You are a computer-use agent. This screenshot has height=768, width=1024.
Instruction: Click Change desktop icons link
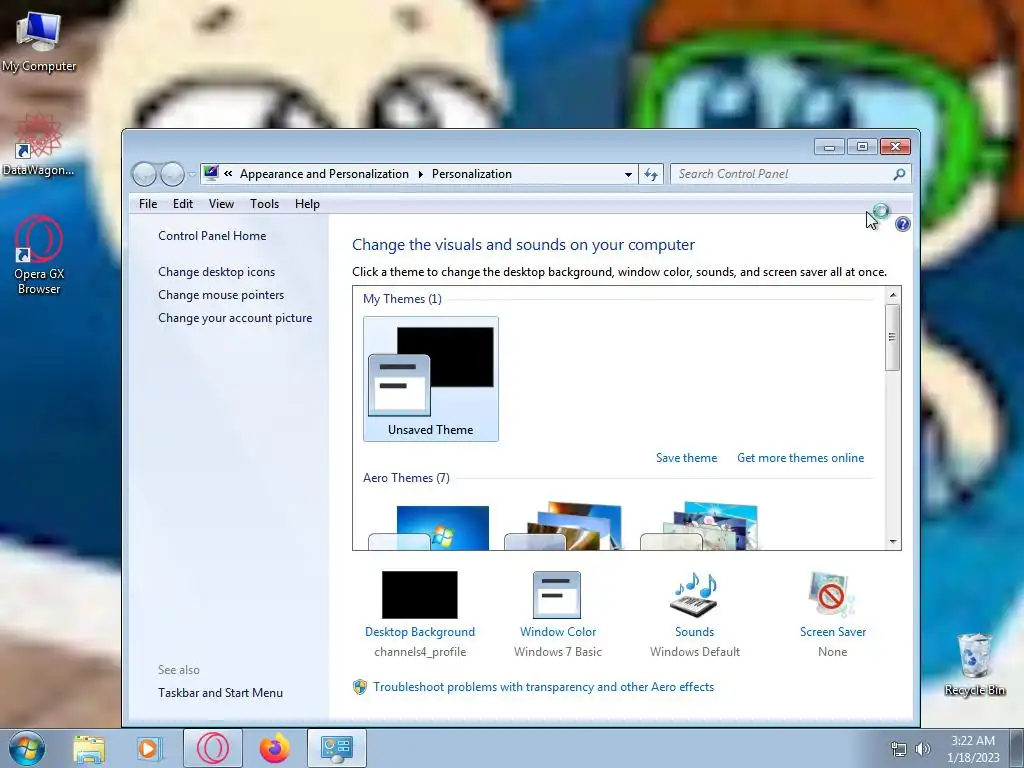[216, 272]
